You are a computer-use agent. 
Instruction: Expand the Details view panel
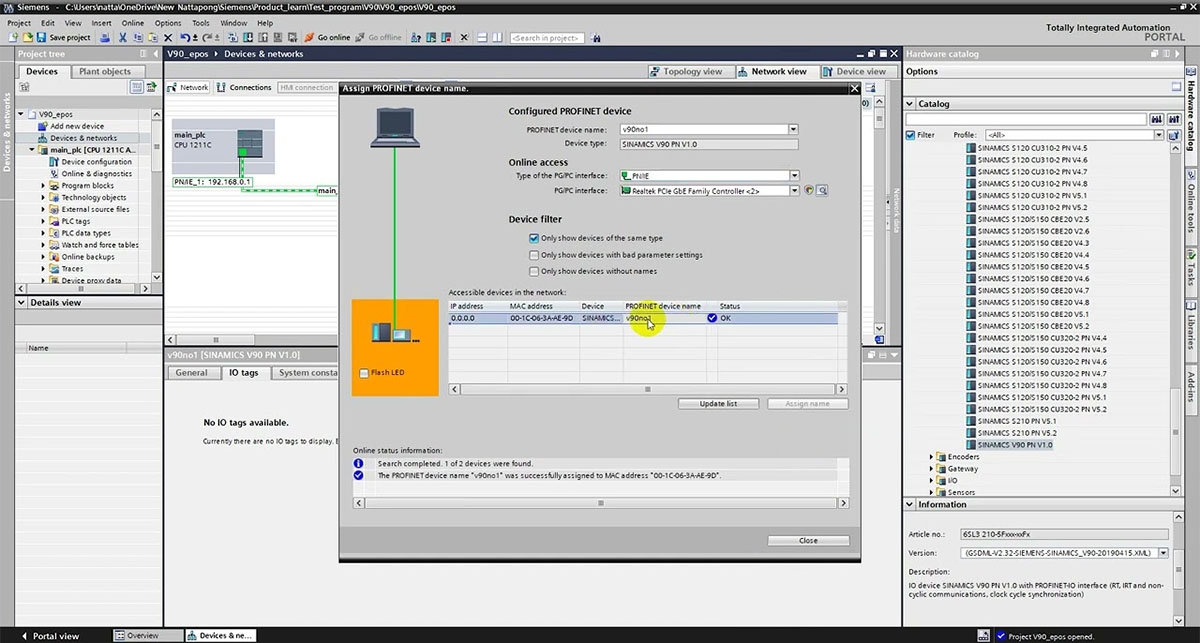23,302
